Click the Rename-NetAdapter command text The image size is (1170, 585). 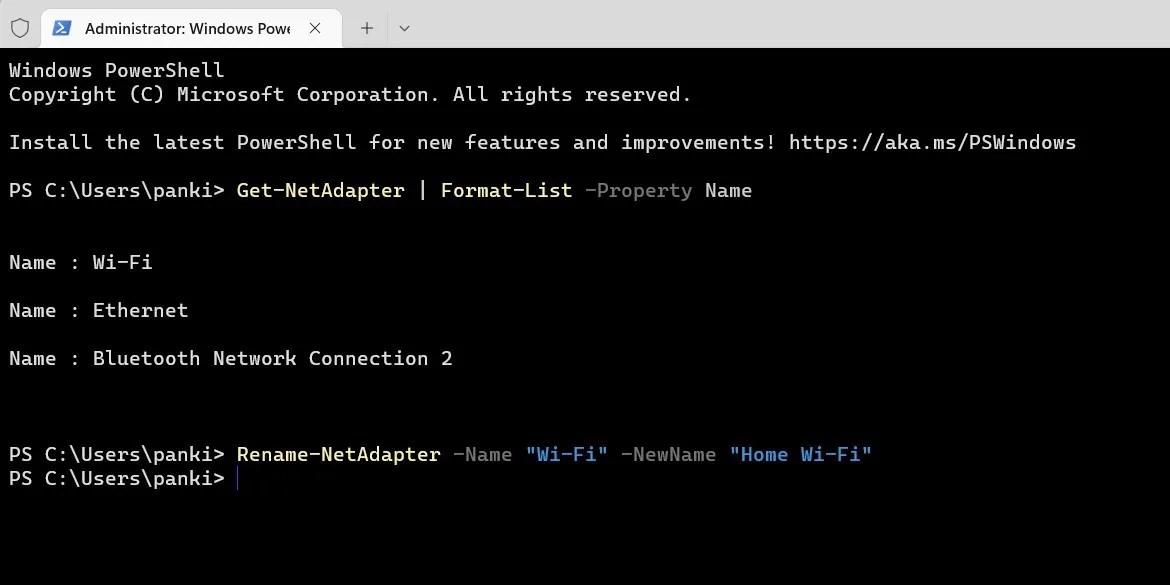[x=338, y=454]
